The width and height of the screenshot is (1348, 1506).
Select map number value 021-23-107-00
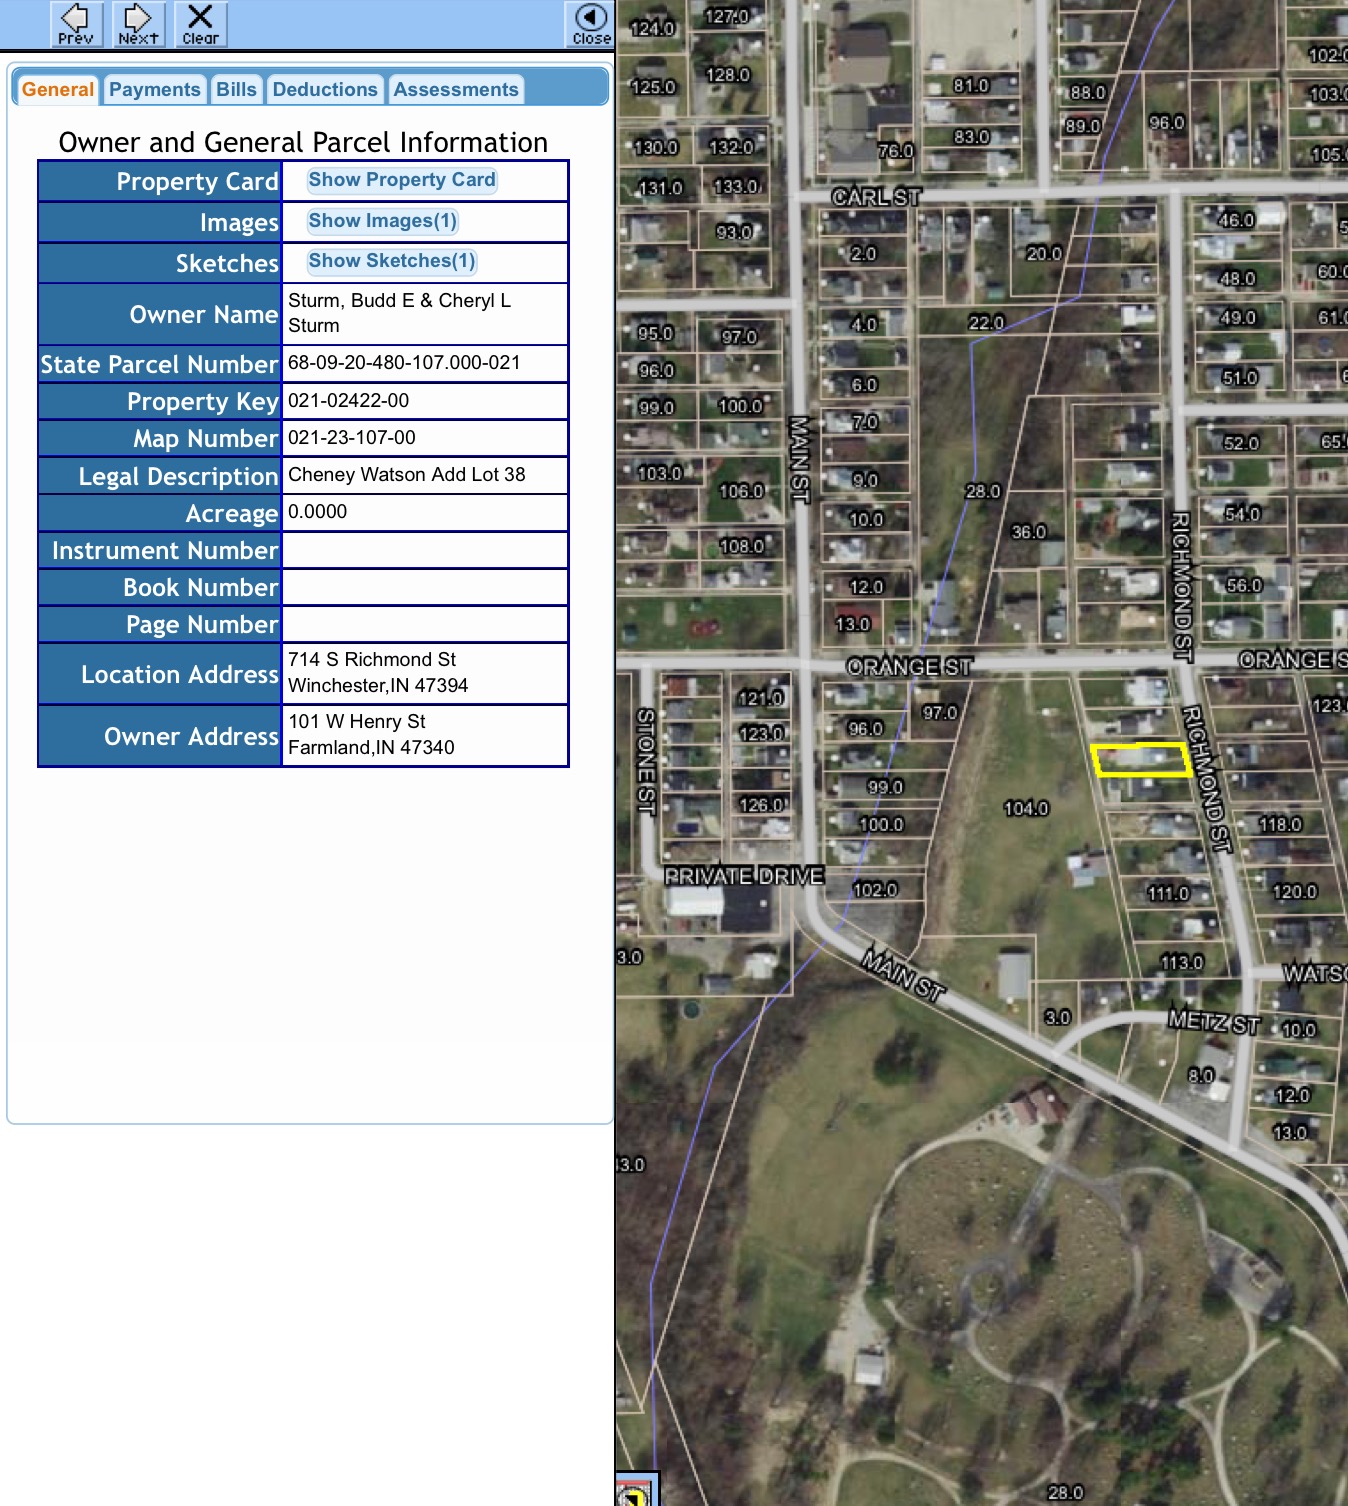tap(352, 438)
